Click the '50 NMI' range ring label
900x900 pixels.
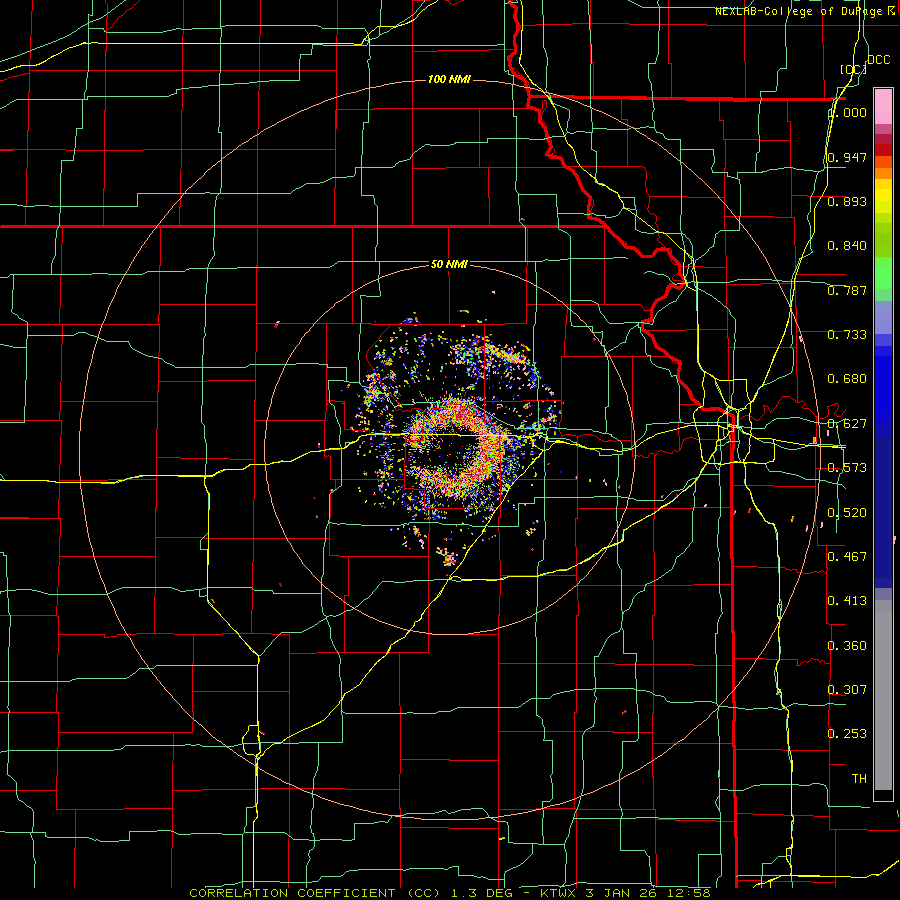(449, 265)
